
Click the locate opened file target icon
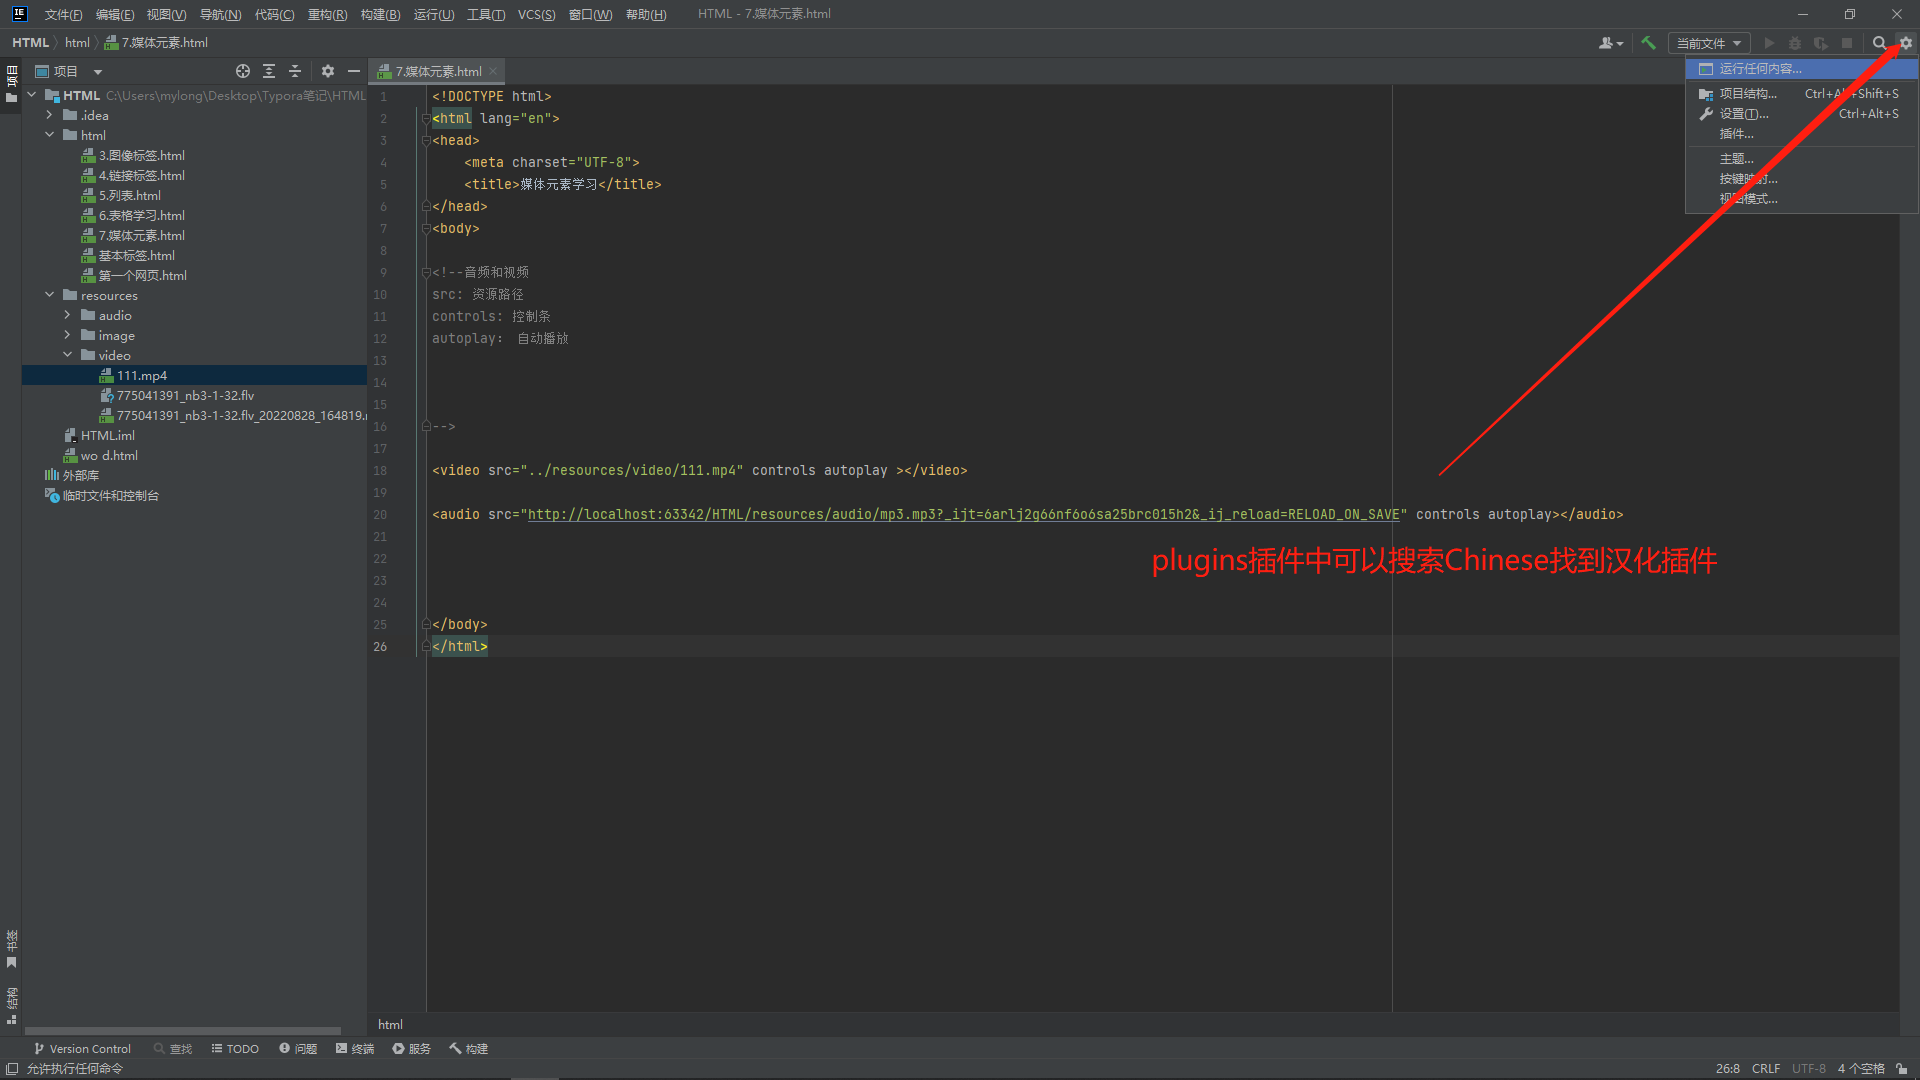click(243, 71)
